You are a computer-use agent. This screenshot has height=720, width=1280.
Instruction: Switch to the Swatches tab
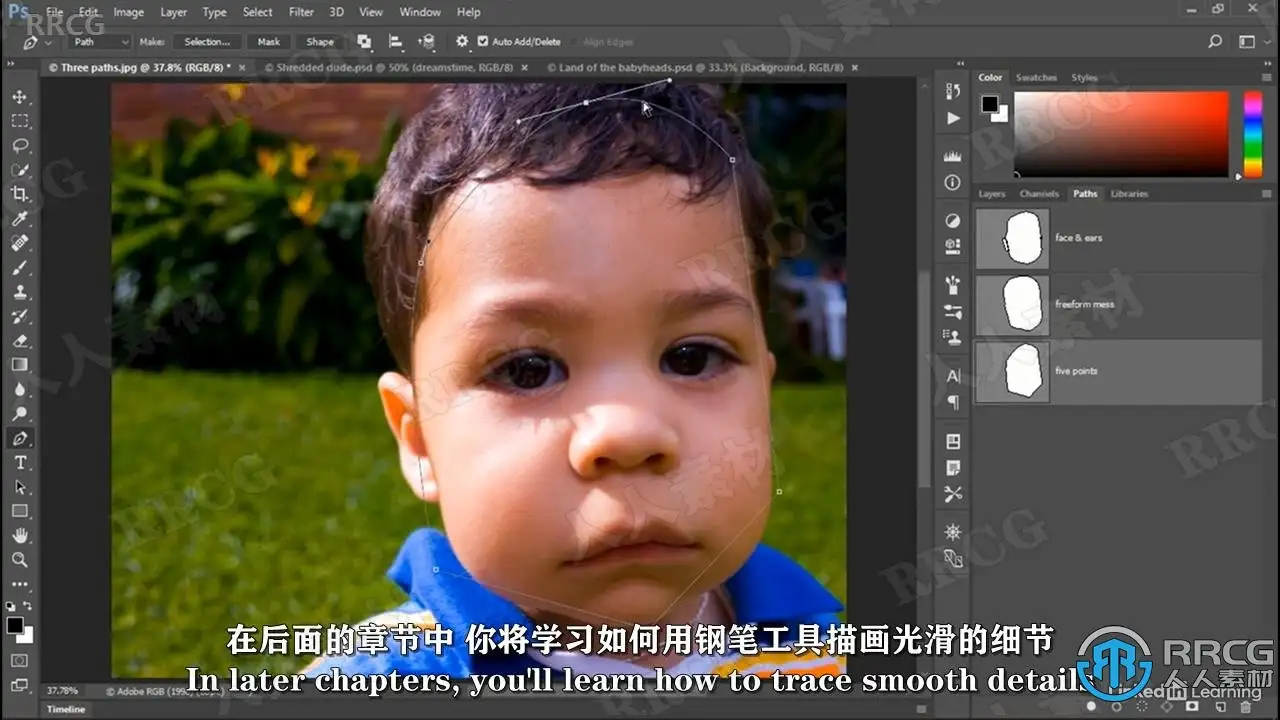[1036, 78]
